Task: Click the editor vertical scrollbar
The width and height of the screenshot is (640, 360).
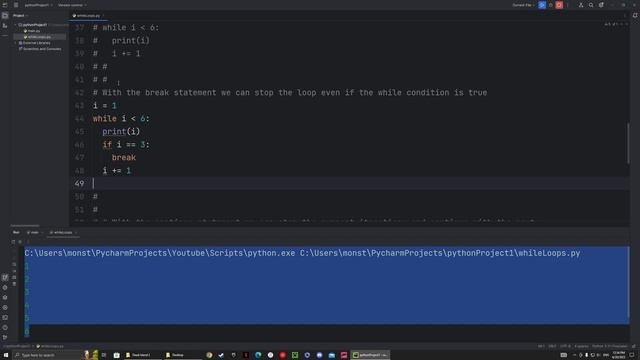Action: tap(628, 143)
